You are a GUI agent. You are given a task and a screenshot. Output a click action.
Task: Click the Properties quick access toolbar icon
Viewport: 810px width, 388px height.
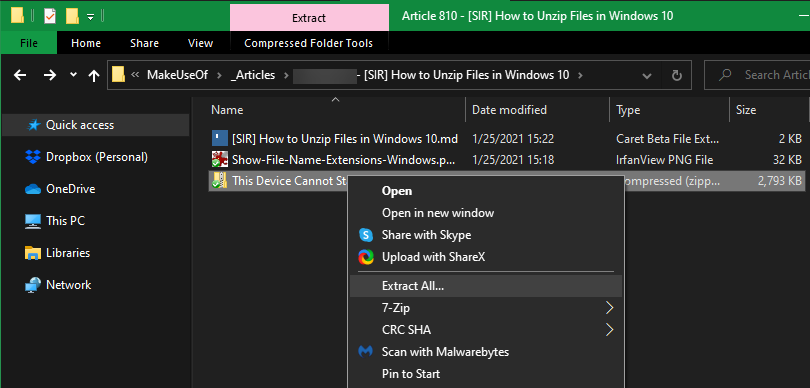[50, 16]
